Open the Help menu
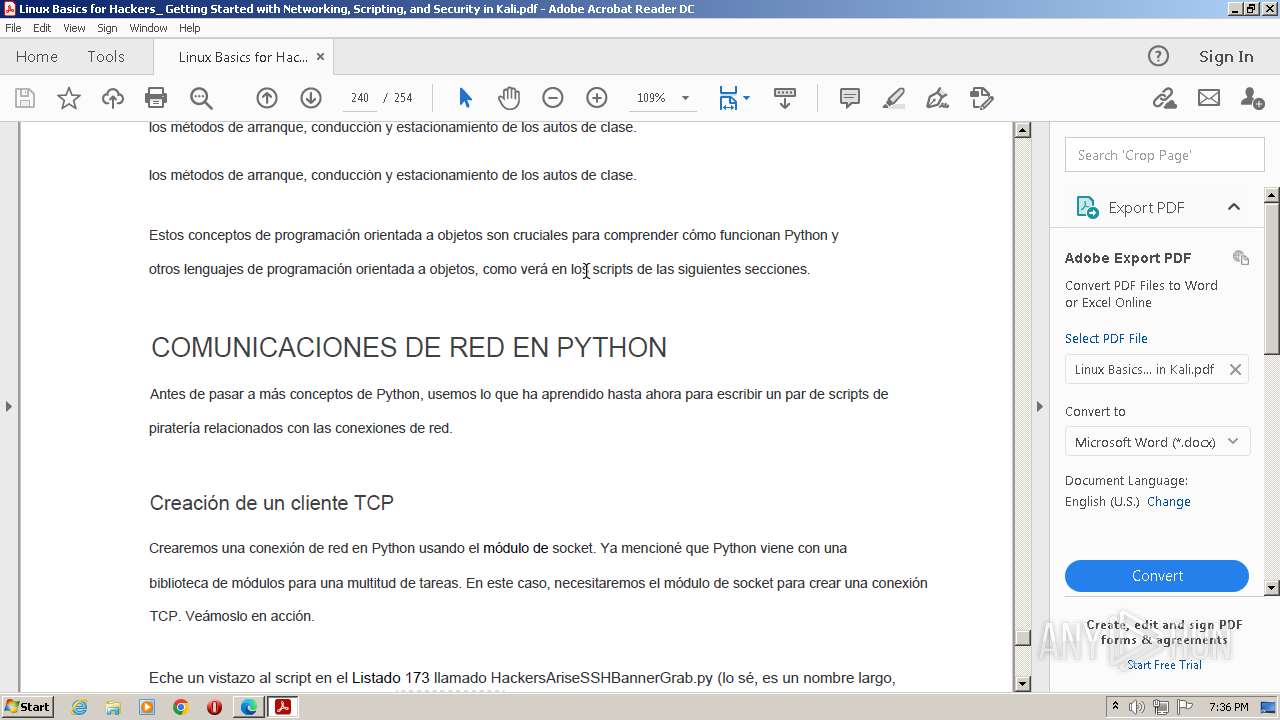Screen dimensions: 1280x720 click(x=189, y=28)
